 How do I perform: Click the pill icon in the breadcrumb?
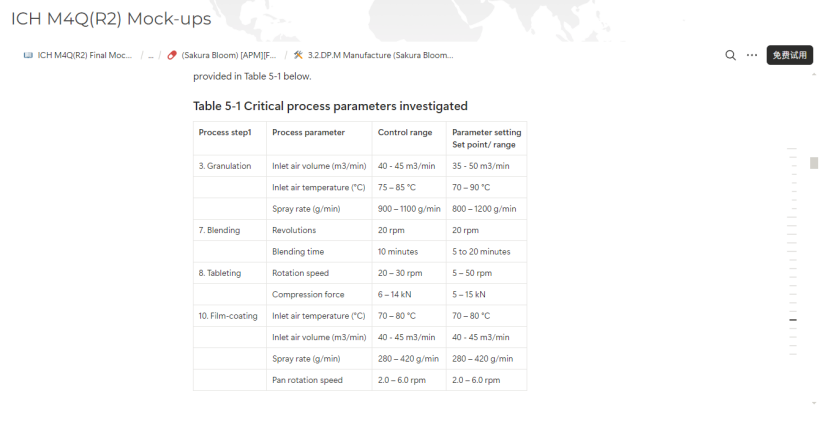click(172, 56)
